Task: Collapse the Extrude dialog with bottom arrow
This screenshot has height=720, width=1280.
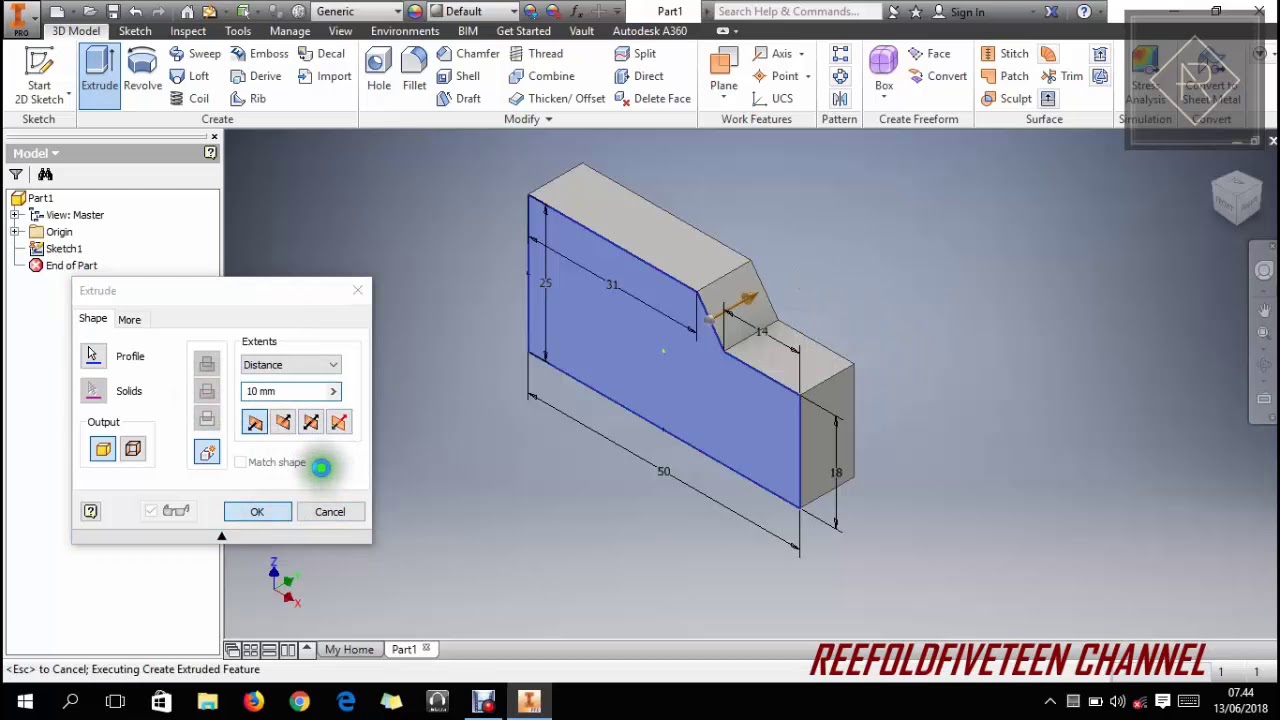Action: [222, 537]
